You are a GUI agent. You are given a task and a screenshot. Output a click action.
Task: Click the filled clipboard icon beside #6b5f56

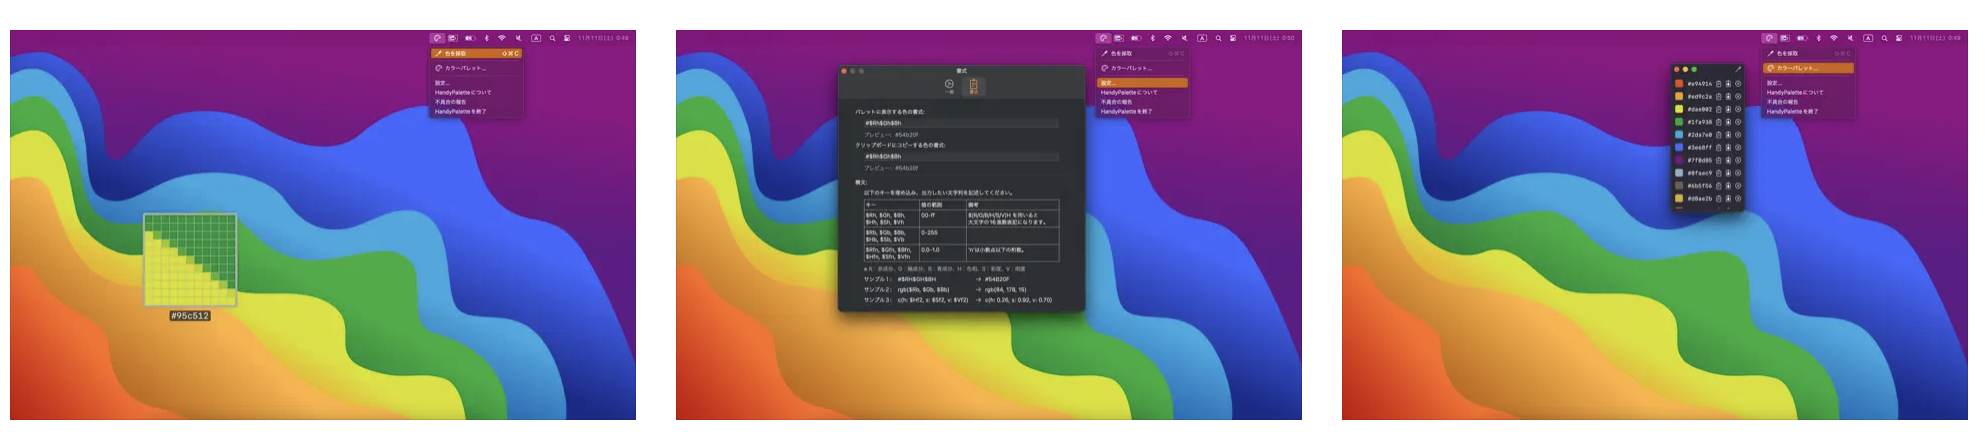coord(1728,186)
